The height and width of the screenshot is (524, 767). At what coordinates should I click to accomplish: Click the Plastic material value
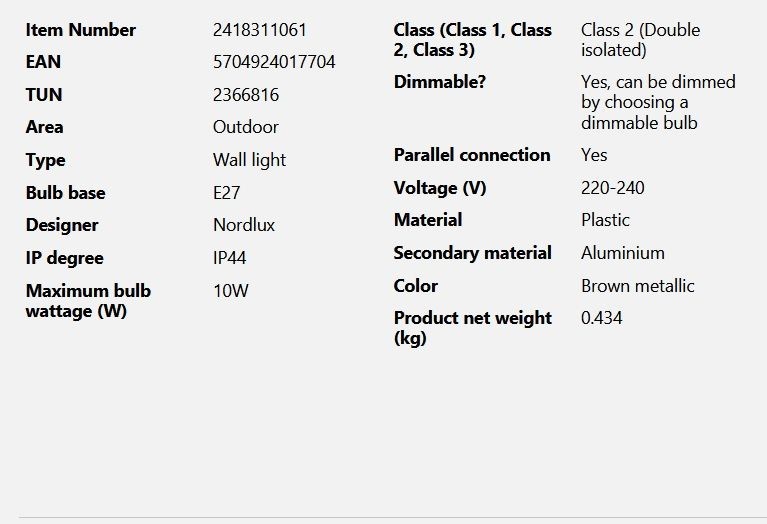click(605, 220)
